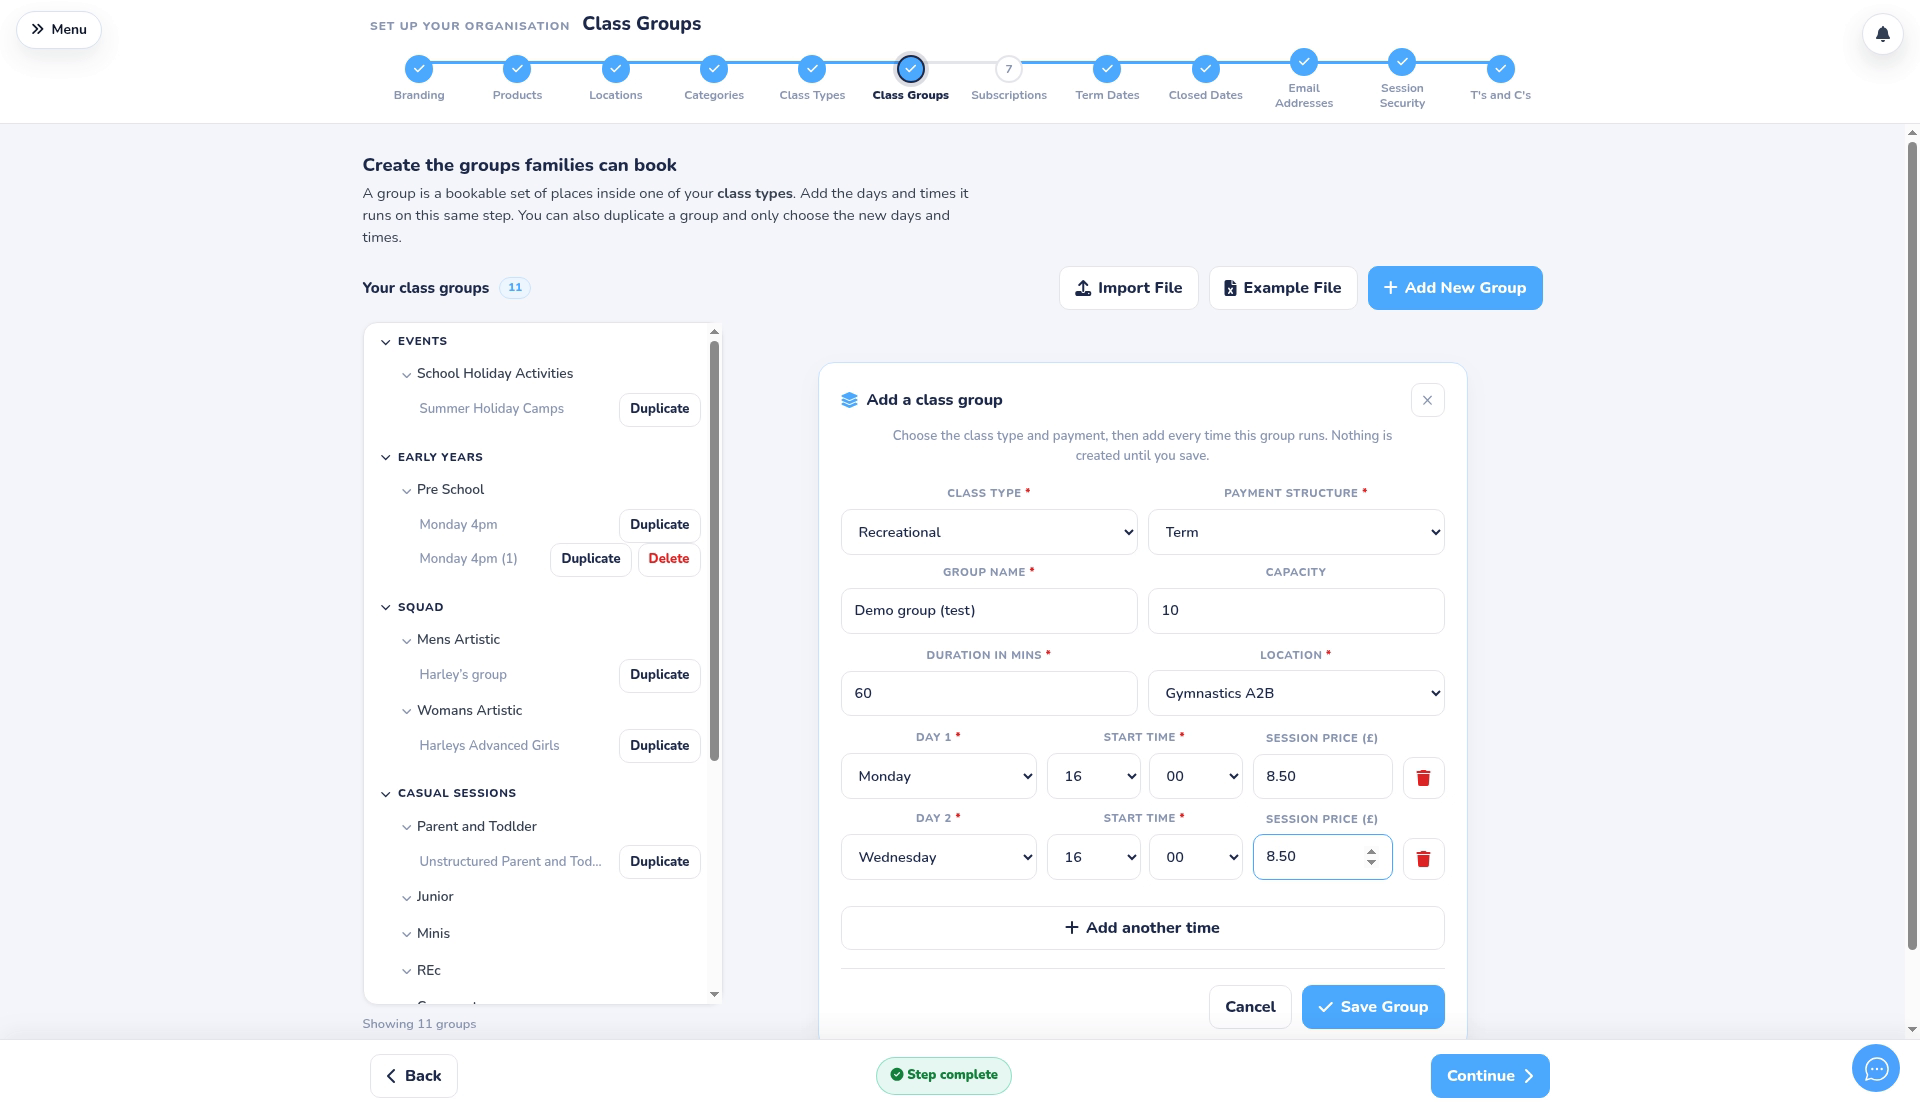Open the Location dropdown showing Gymnastics A2B
This screenshot has width=1920, height=1112.
click(x=1296, y=693)
